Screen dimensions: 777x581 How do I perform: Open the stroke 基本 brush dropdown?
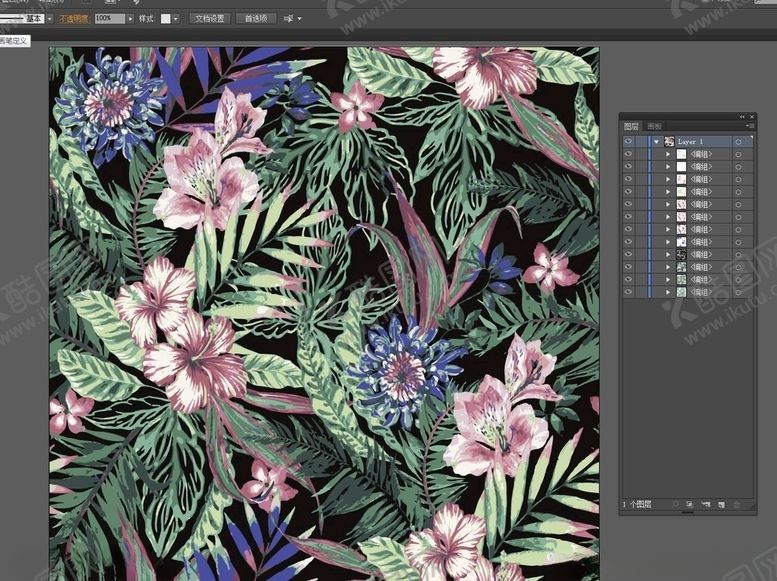(50, 19)
